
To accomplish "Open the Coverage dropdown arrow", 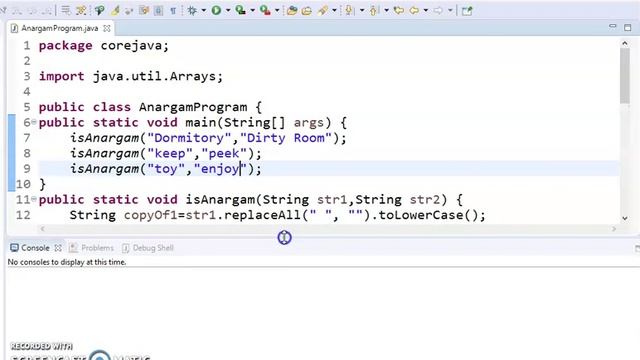I will pos(253,10).
